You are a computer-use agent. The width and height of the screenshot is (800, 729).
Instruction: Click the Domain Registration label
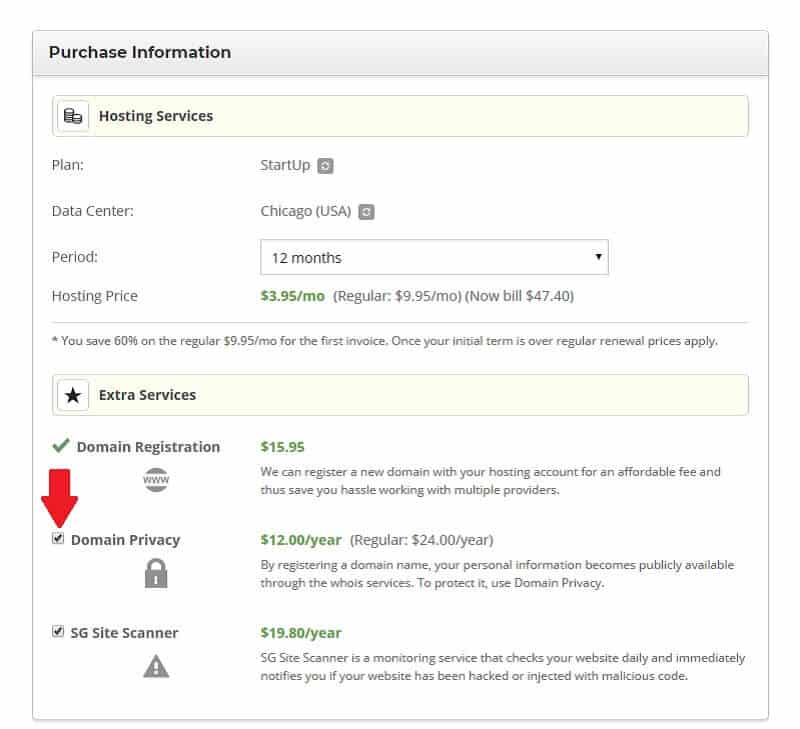[x=148, y=447]
